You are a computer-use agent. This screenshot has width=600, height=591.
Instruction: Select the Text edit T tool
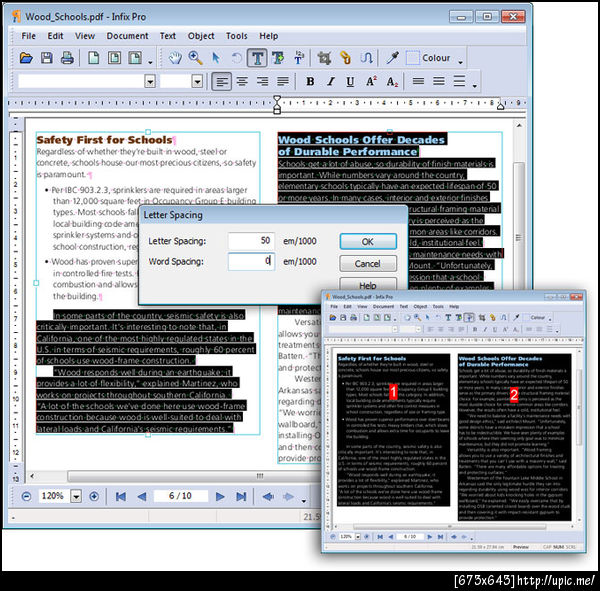click(257, 58)
